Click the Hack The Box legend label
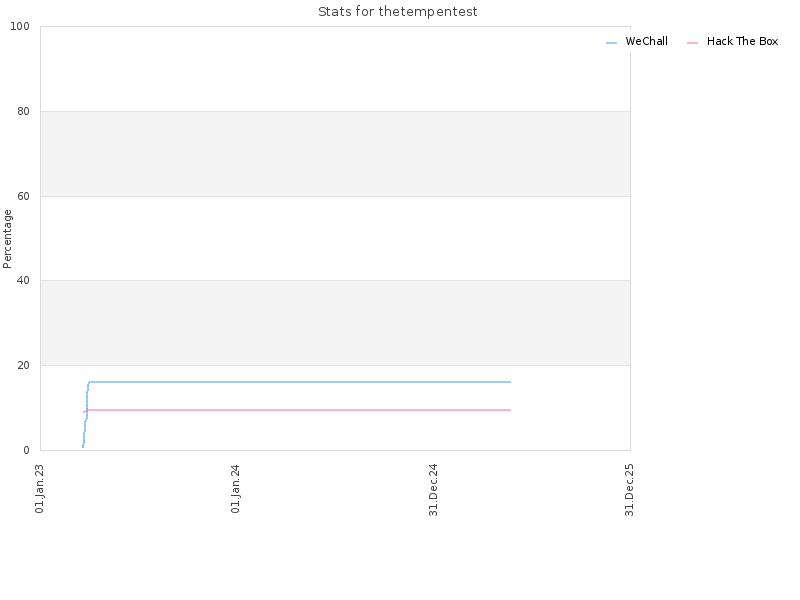Viewport: 800px width, 600px height. click(742, 41)
